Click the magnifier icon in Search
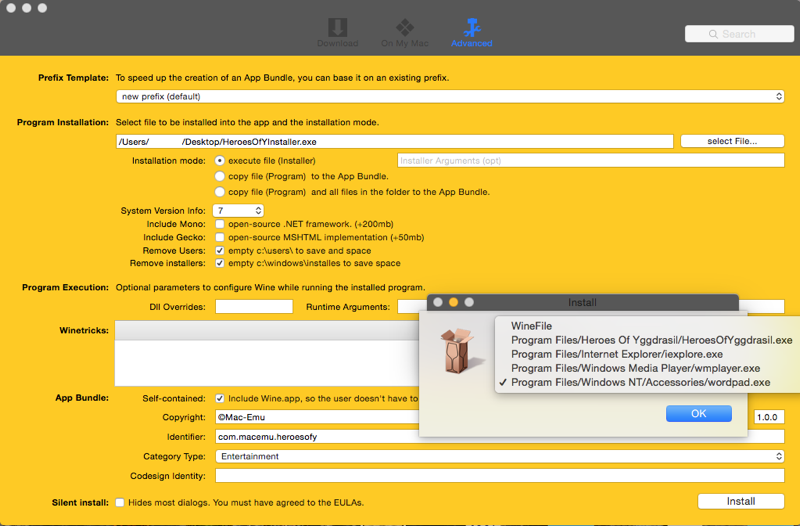This screenshot has height=526, width=800. pyautogui.click(x=713, y=34)
